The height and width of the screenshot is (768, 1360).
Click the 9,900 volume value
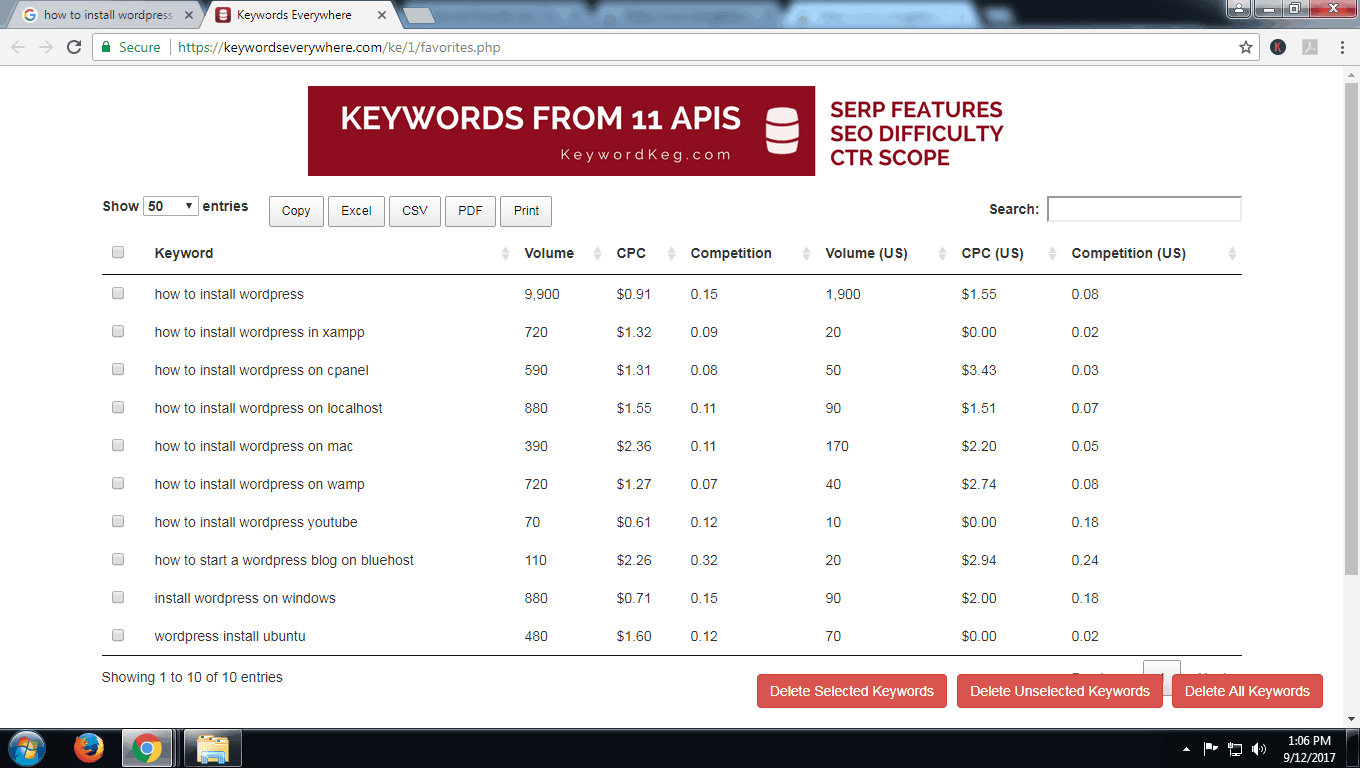(542, 294)
